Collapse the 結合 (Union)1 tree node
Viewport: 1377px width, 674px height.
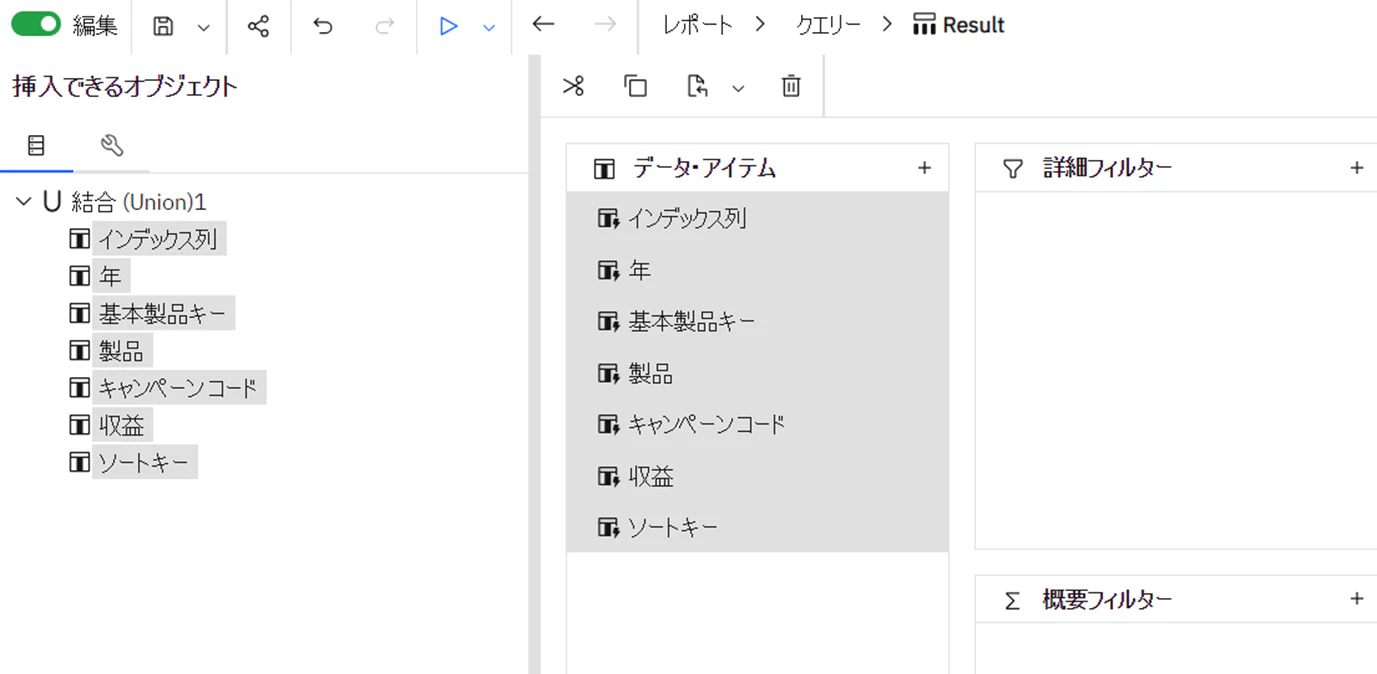tap(24, 202)
